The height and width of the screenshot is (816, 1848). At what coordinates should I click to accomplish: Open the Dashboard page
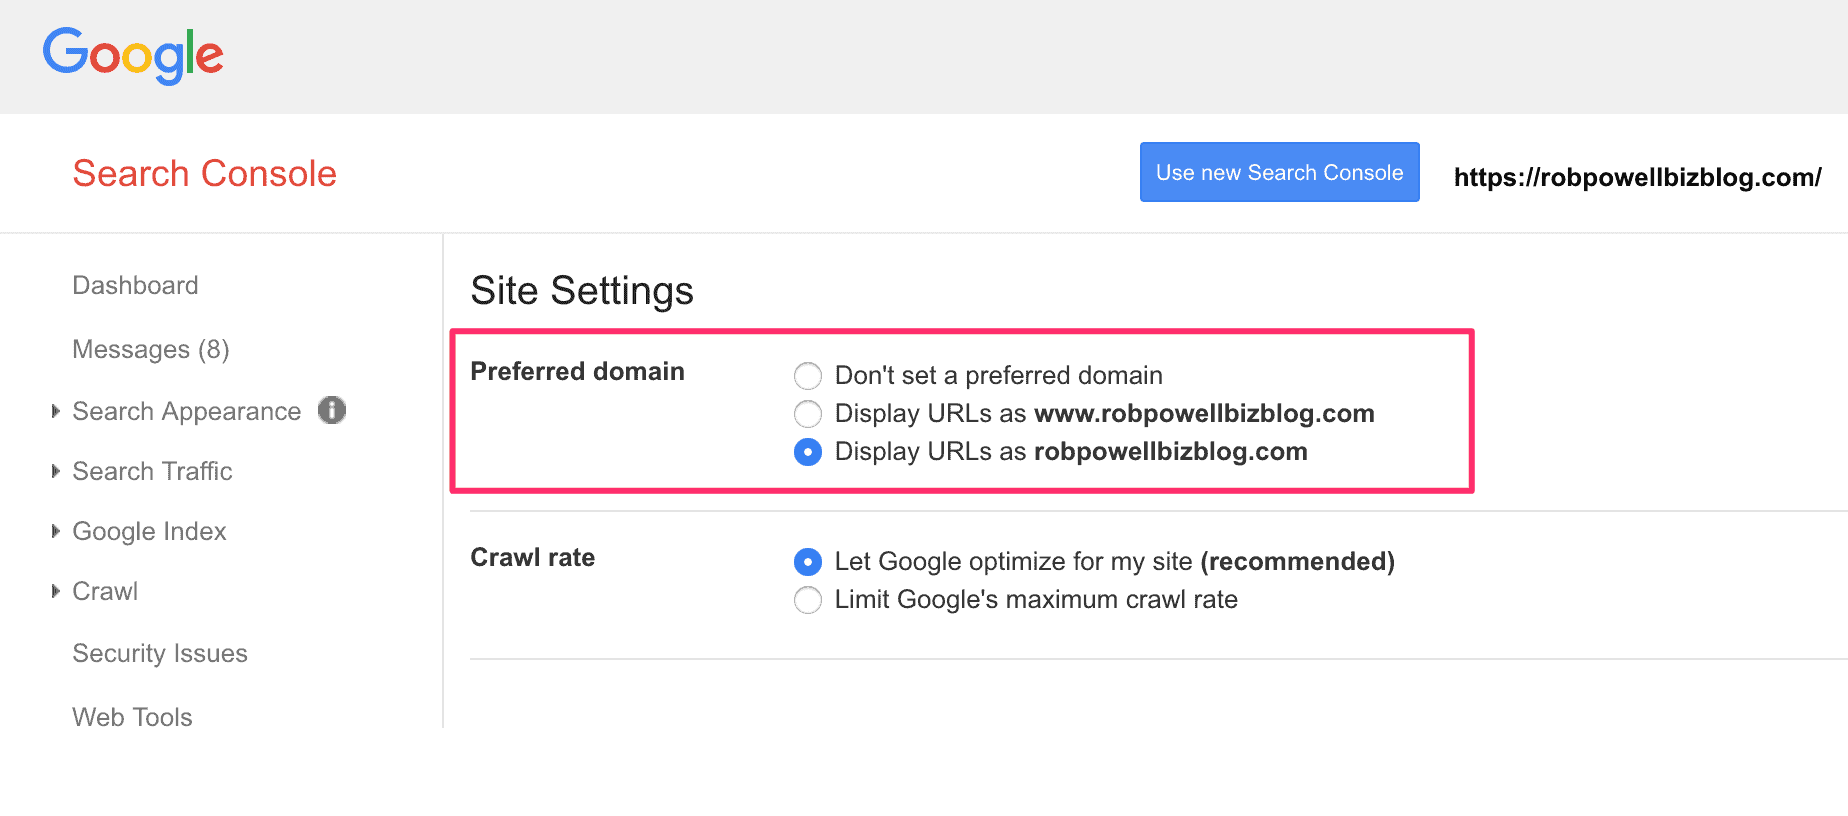pos(135,285)
